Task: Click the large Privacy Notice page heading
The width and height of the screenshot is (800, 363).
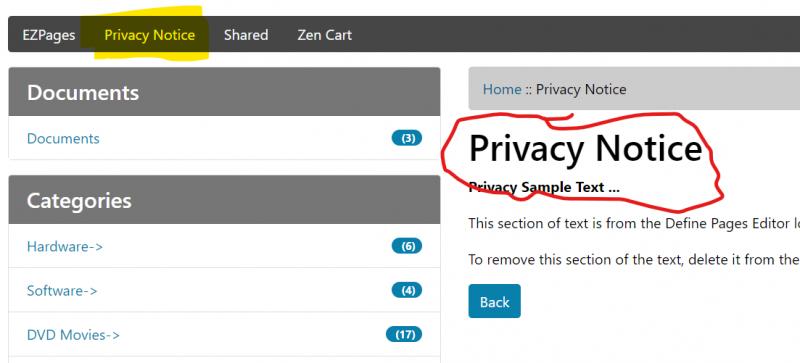Action: 585,149
